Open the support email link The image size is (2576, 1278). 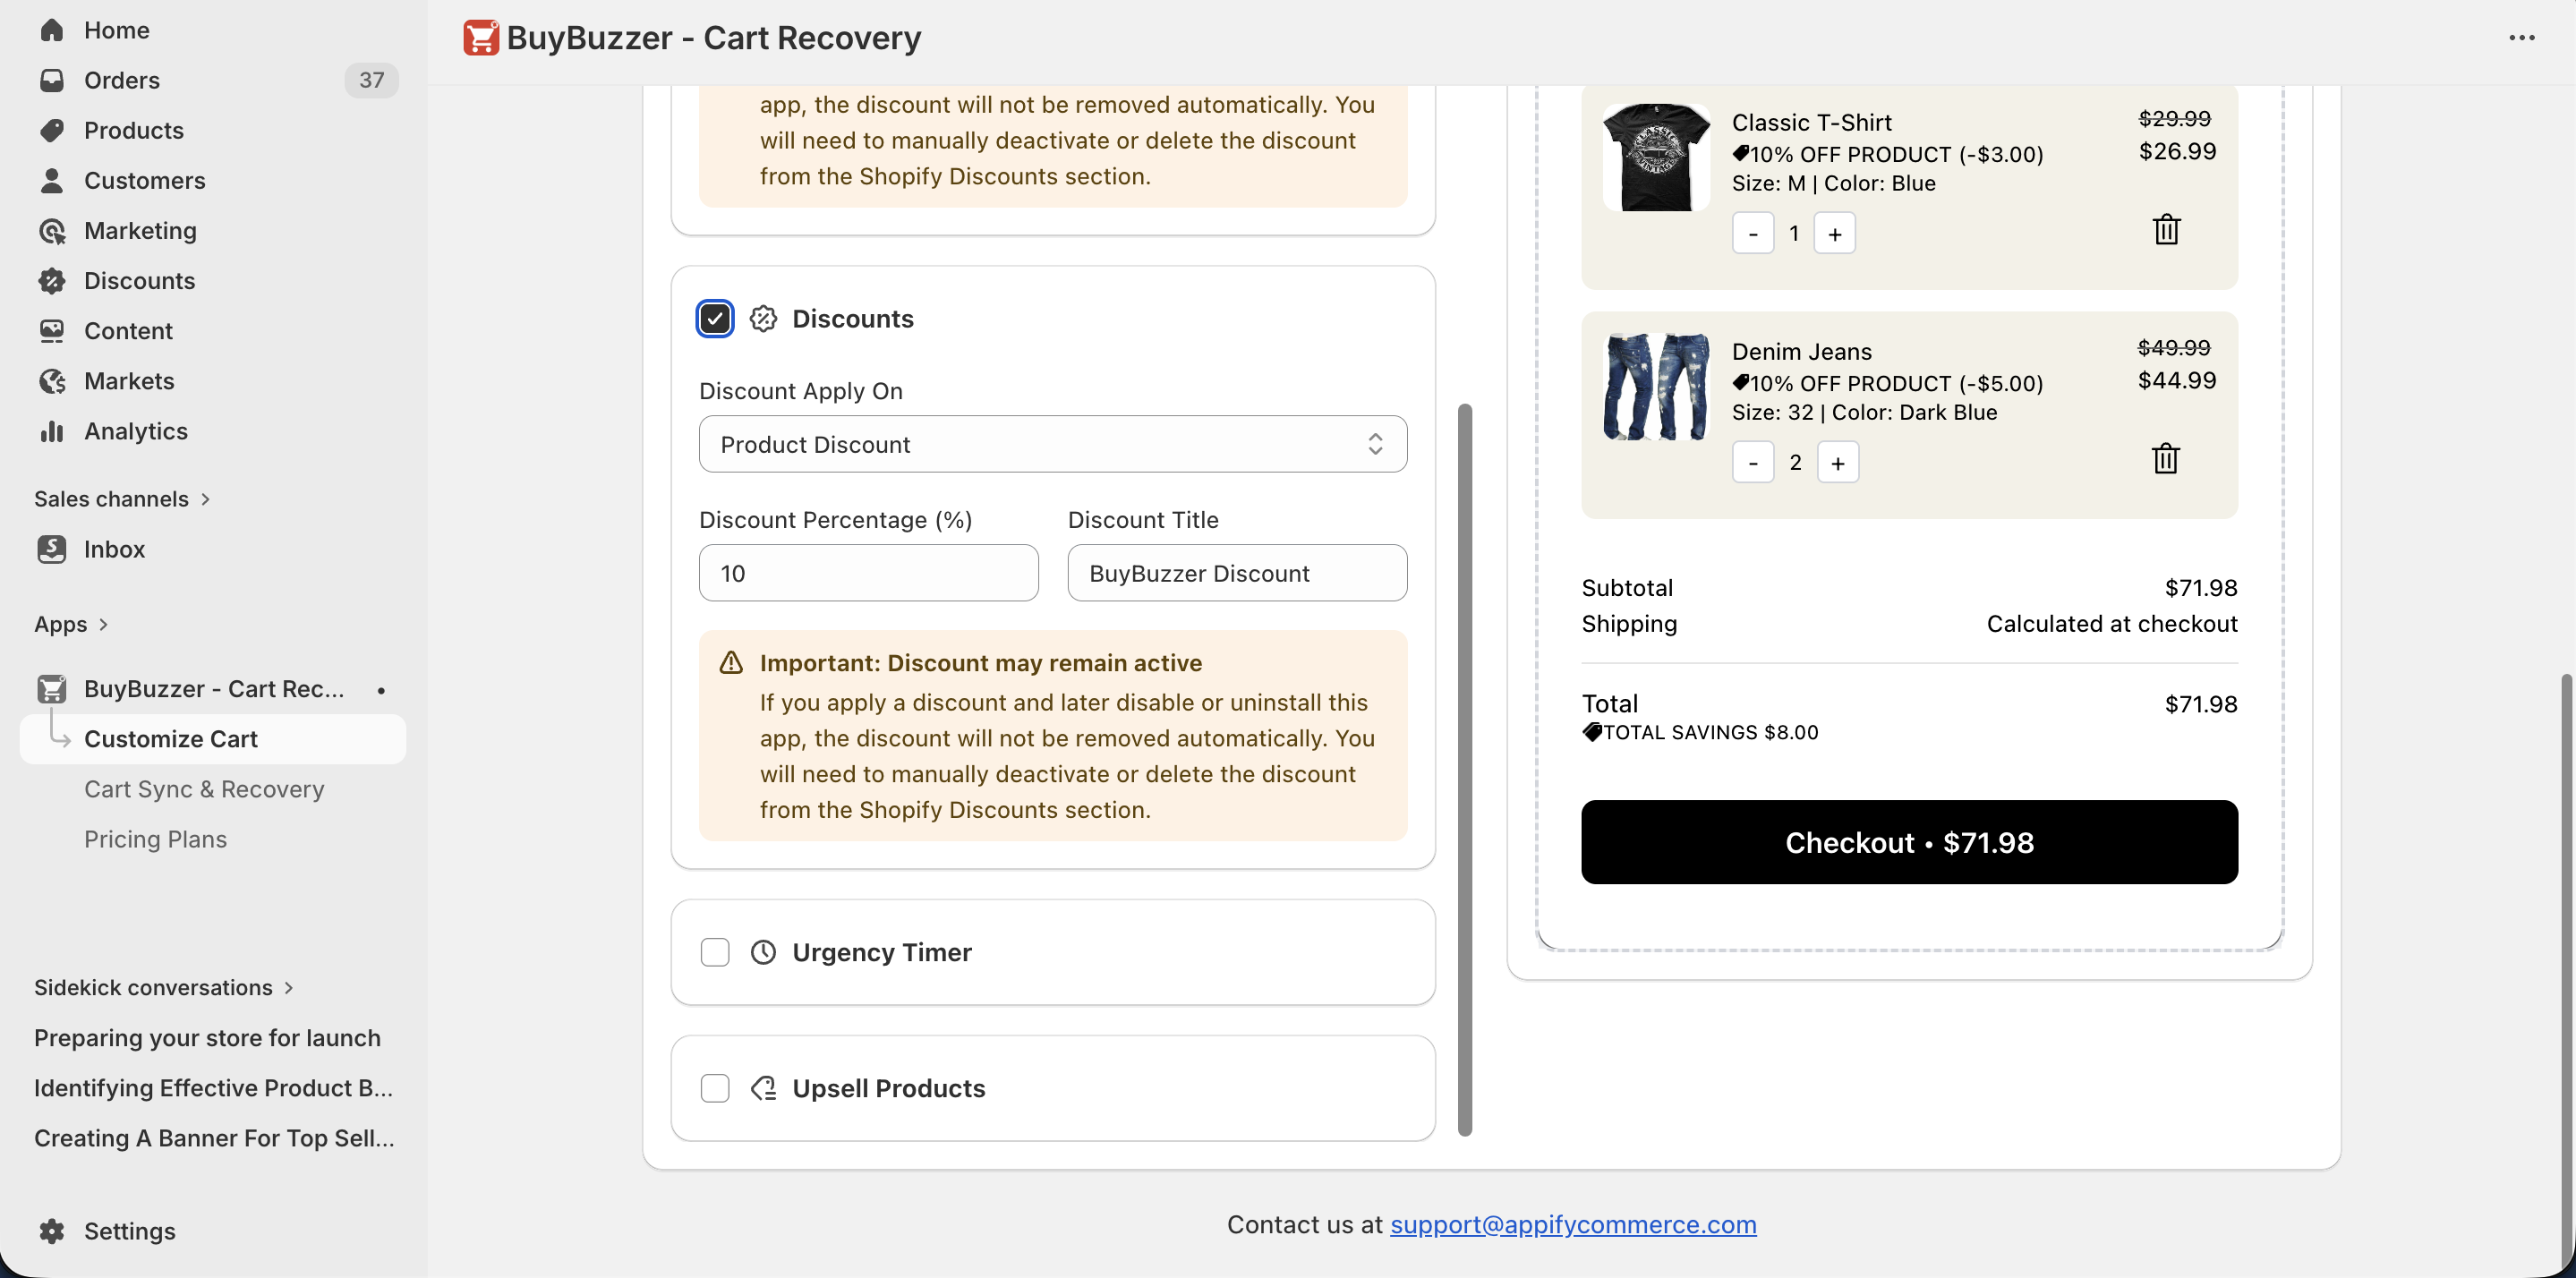1572,1224
